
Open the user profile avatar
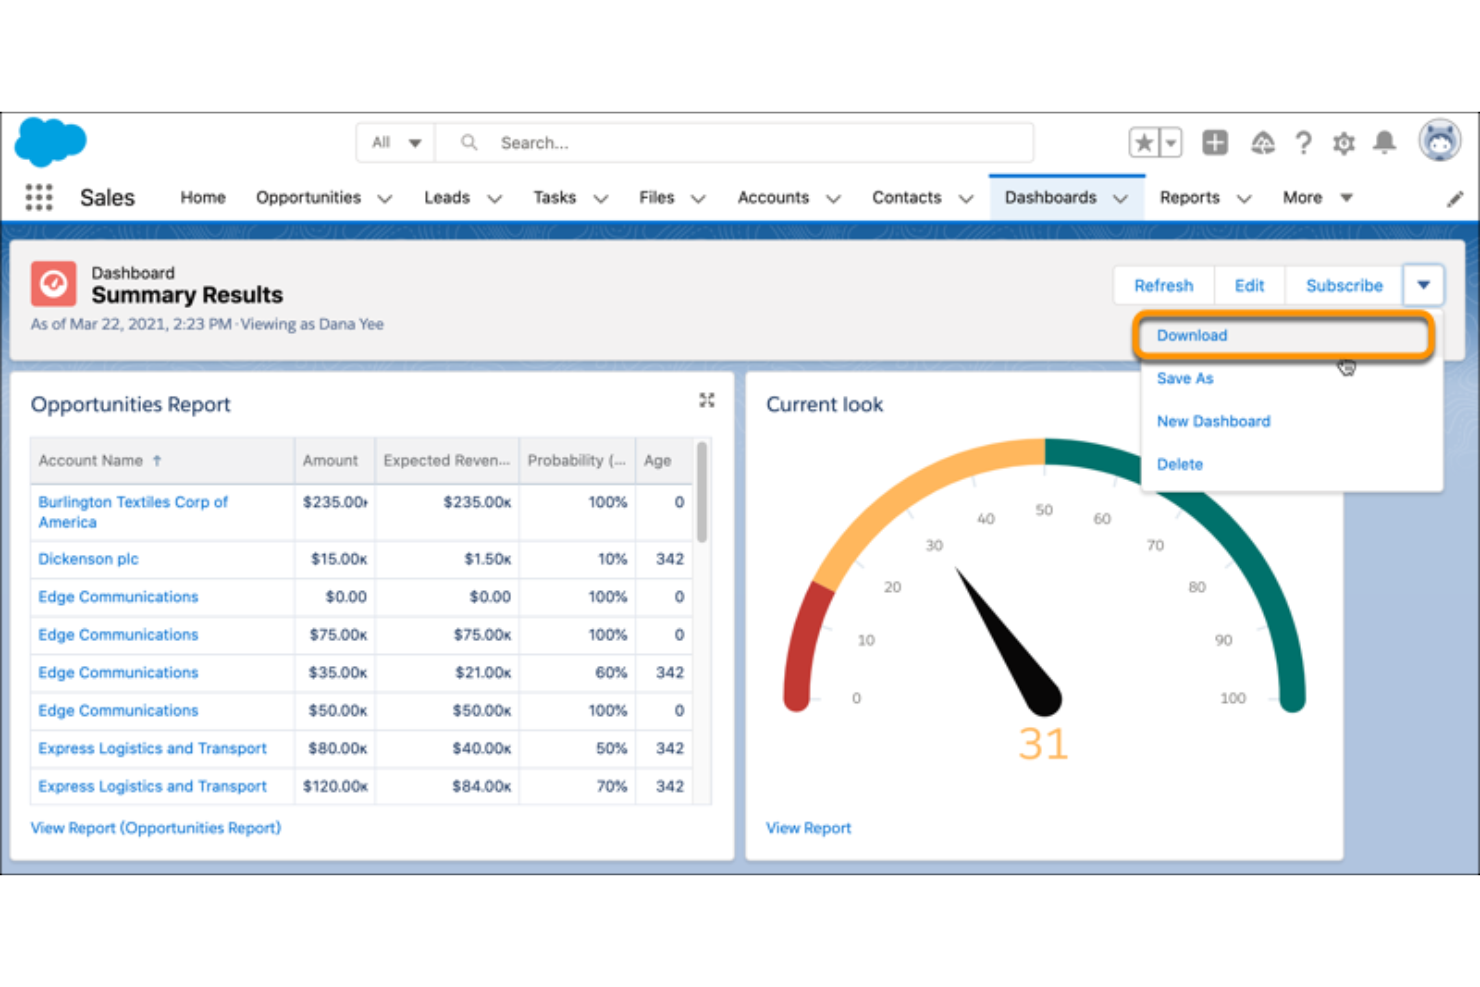(1440, 141)
